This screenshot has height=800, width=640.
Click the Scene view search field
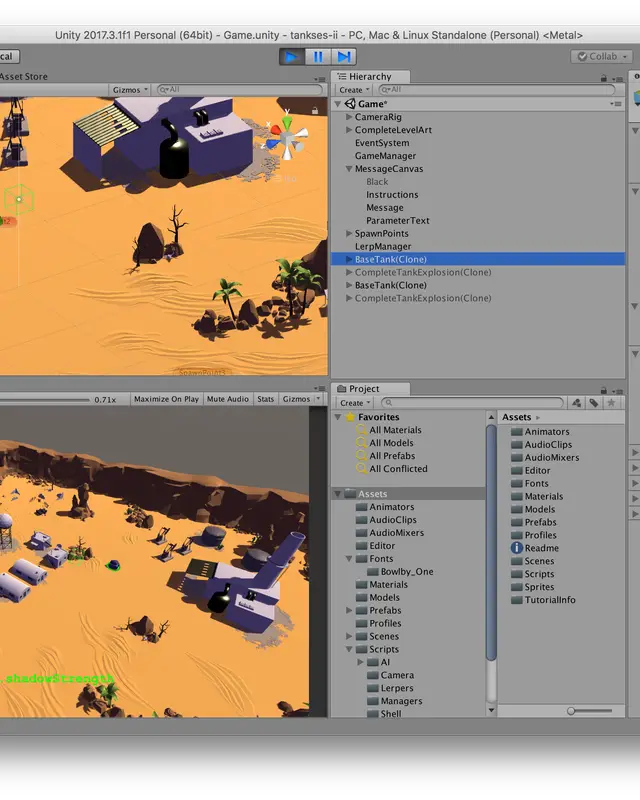coord(239,90)
